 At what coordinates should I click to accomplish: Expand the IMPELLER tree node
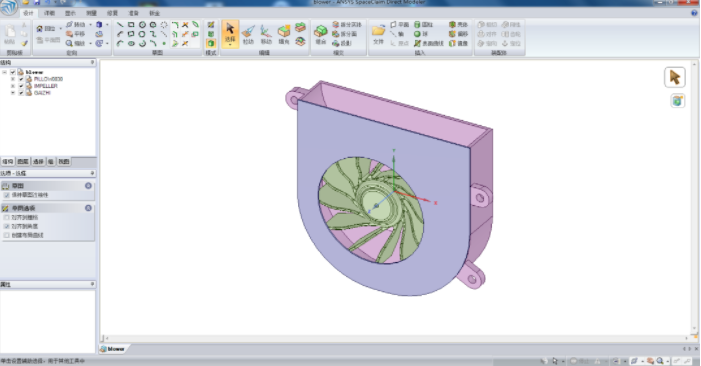point(13,86)
